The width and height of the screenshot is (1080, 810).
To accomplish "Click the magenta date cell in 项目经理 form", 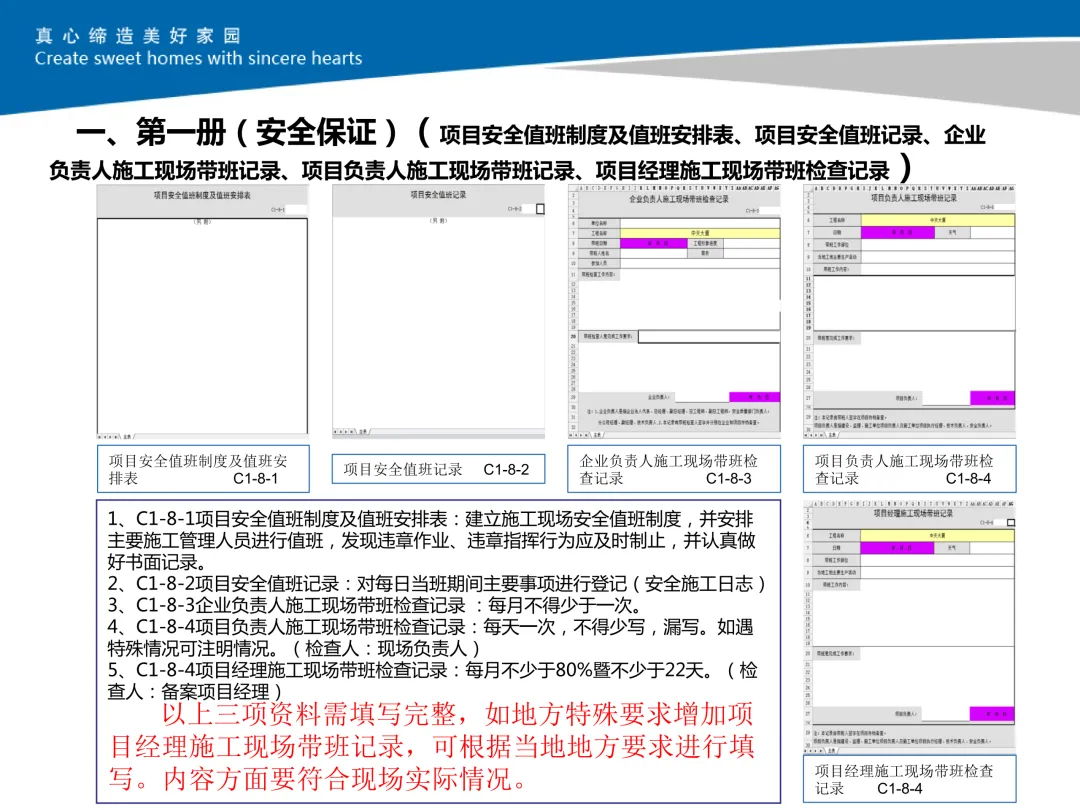I will tap(897, 548).
